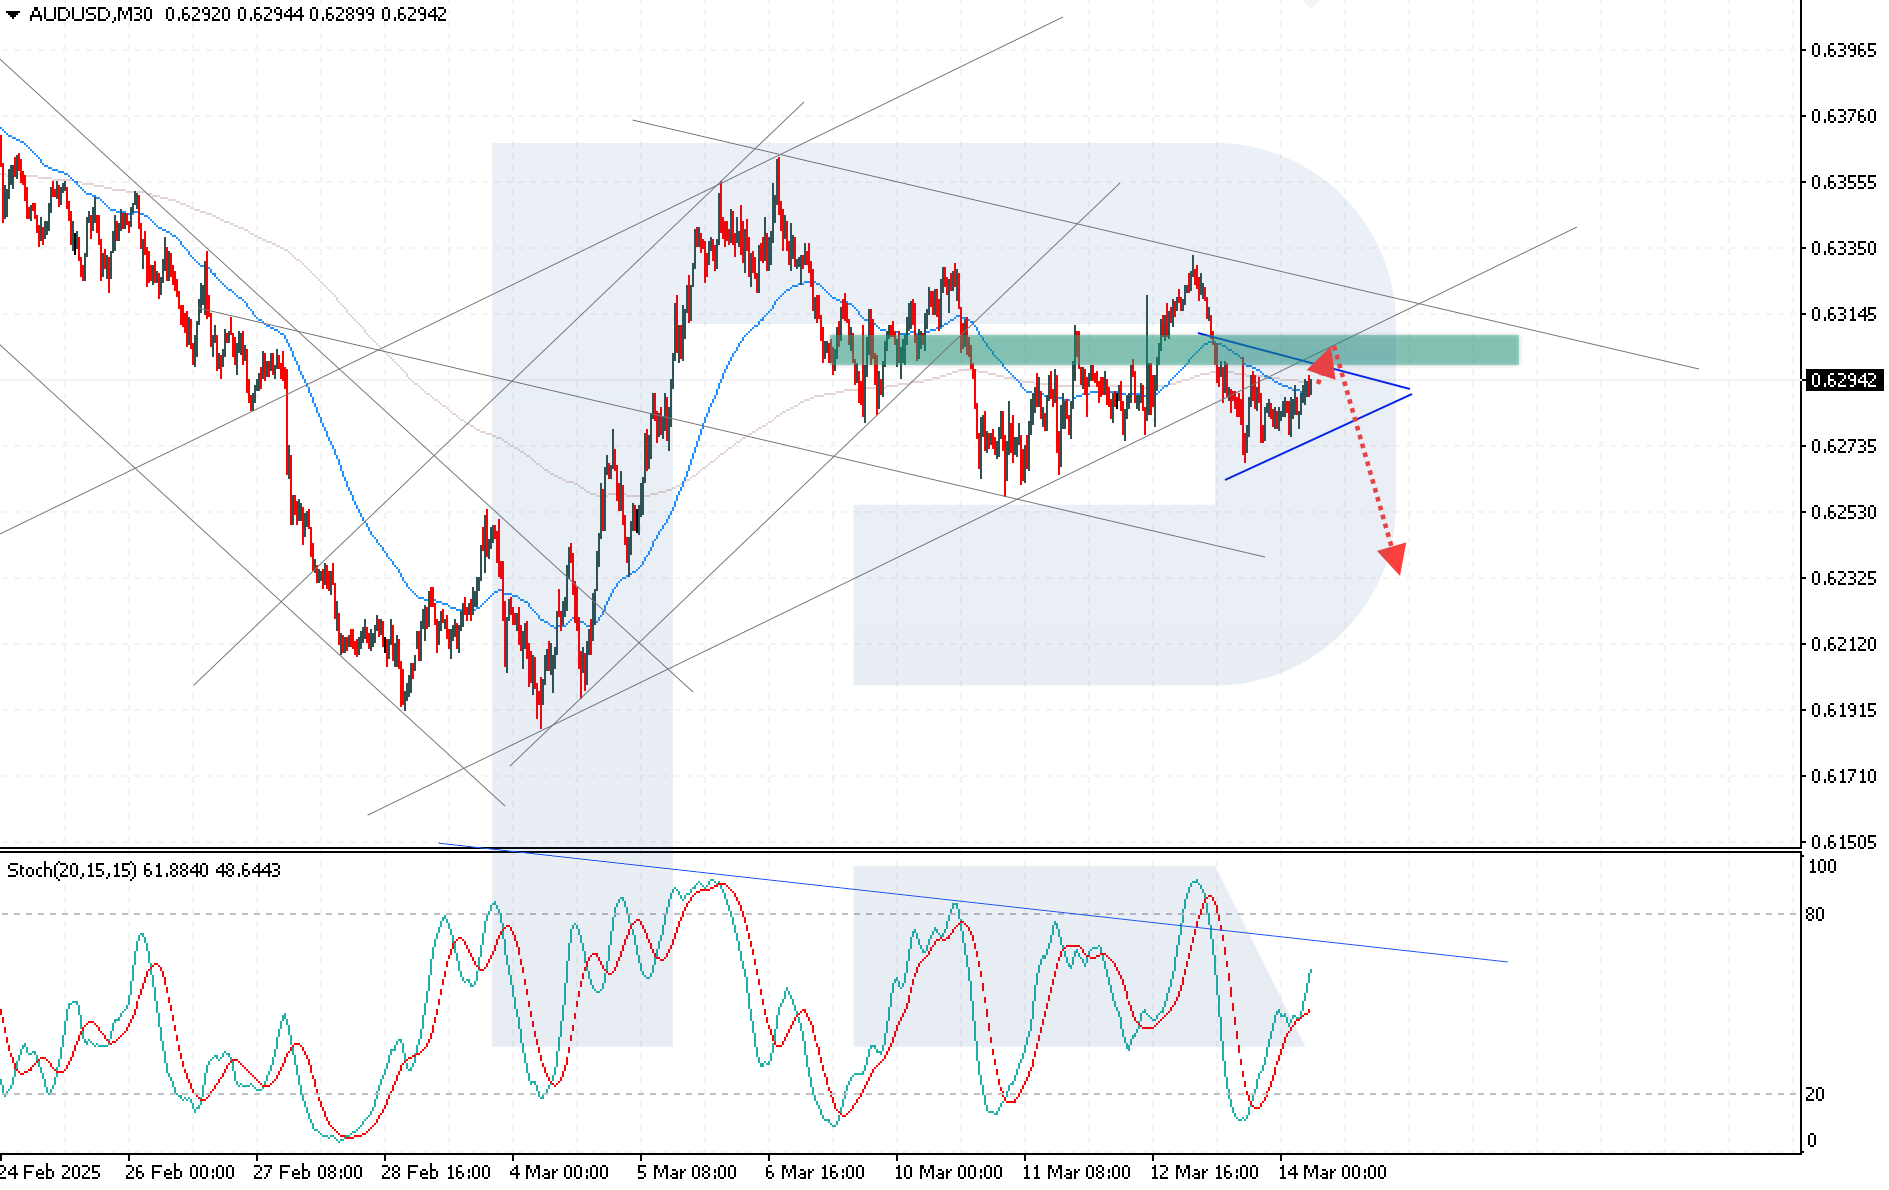Click the 20 level on Stochastic scale

1815,1094
